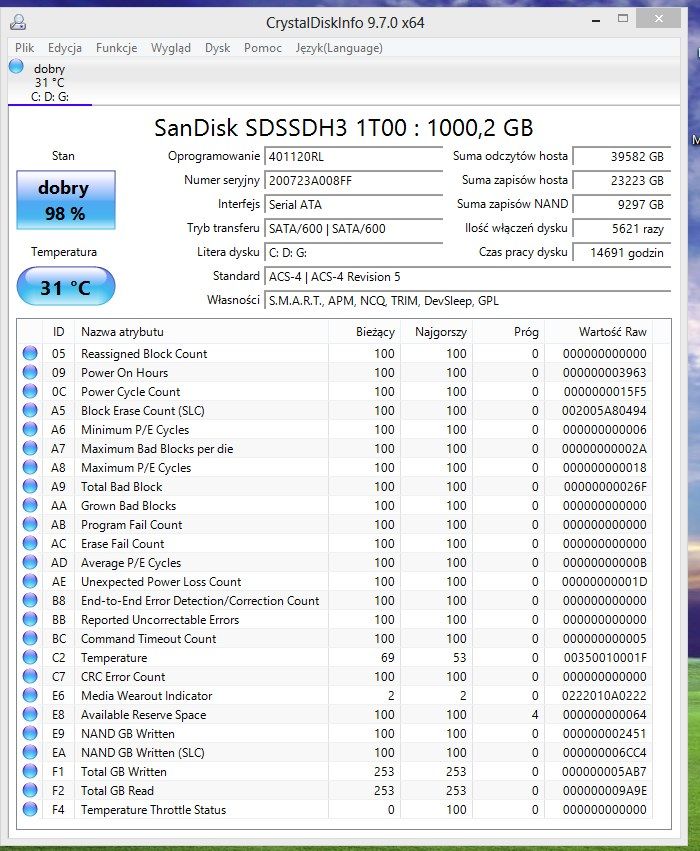Open the Edycja menu

click(65, 48)
